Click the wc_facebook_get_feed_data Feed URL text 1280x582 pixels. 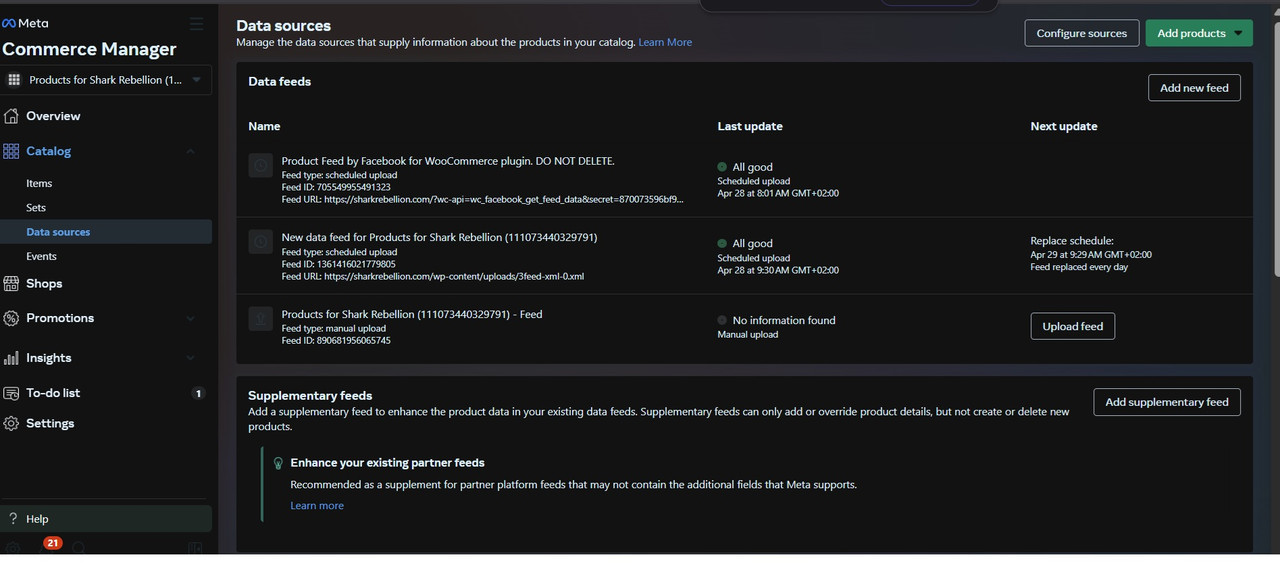point(484,200)
